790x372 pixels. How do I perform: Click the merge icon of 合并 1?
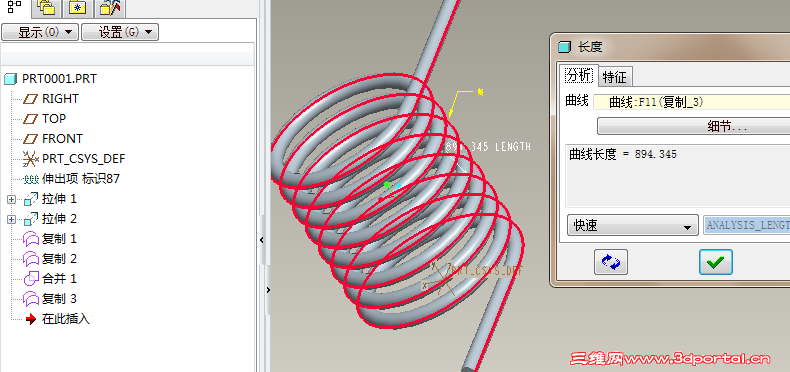31,279
